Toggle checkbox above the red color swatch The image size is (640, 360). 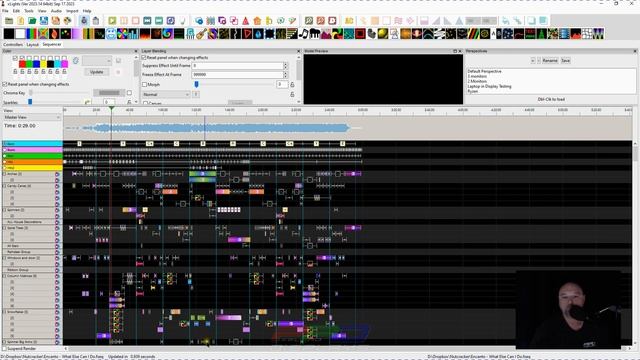(22, 58)
